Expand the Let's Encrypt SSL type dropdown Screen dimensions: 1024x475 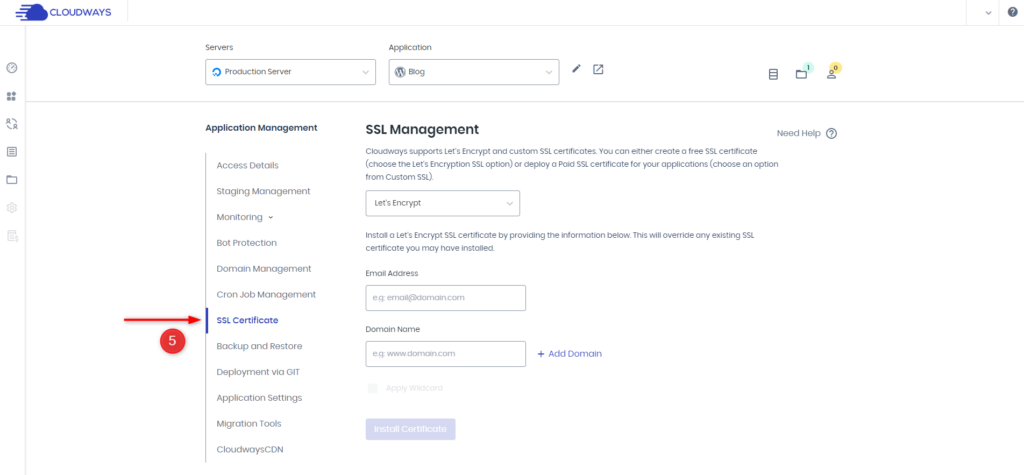tap(442, 203)
